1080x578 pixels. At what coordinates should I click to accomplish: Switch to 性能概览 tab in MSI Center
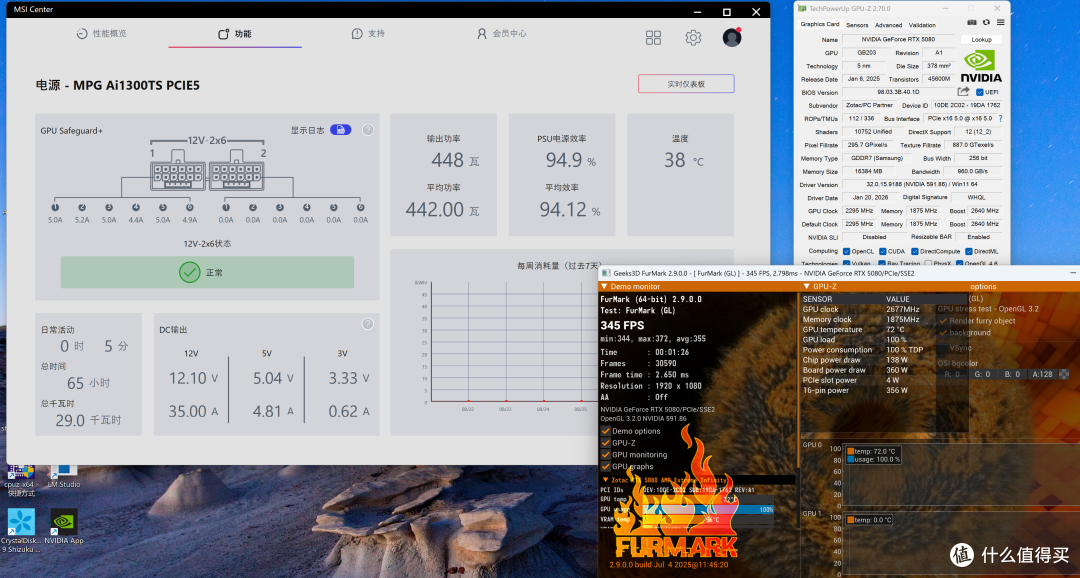(101, 34)
